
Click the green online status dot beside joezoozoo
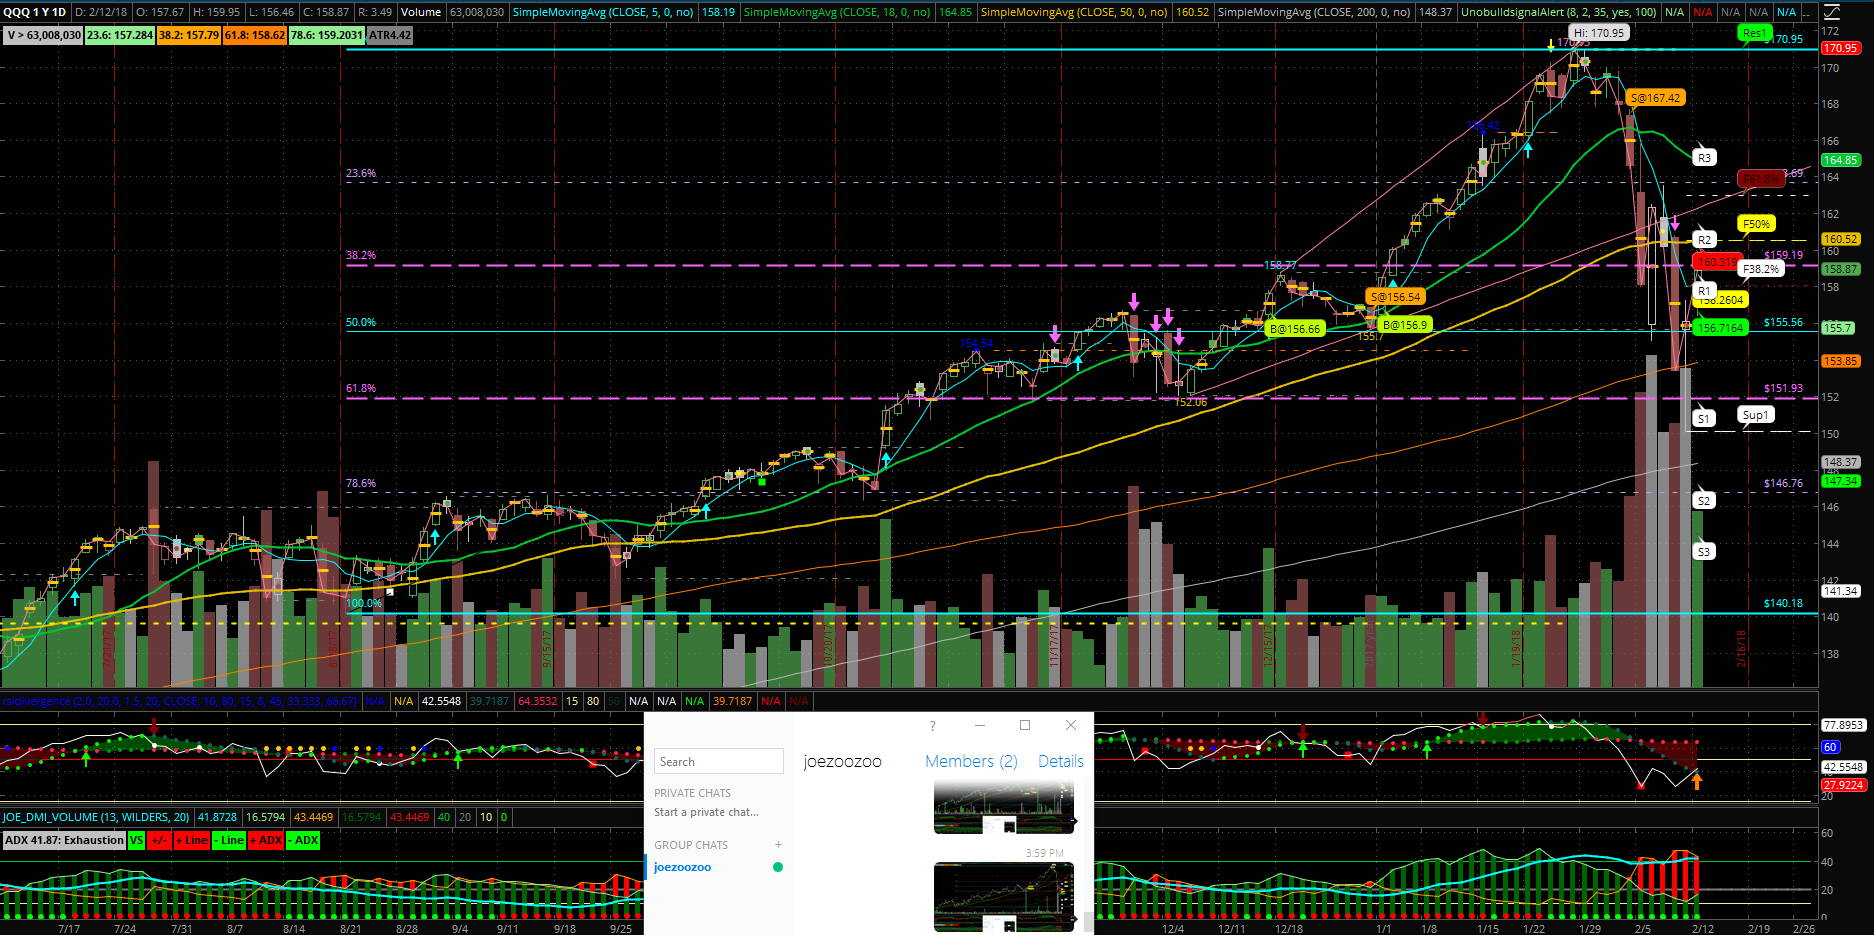coord(778,867)
